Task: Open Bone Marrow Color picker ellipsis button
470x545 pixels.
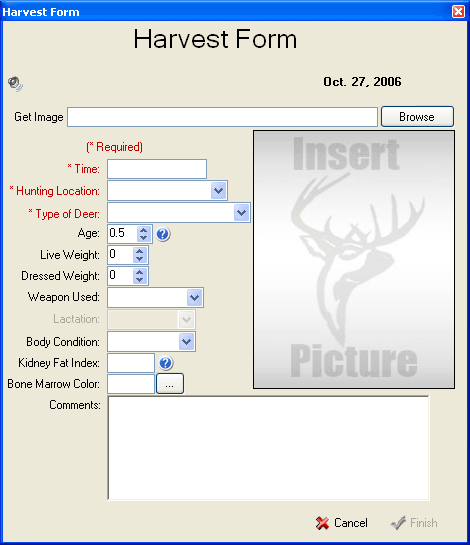Action: (170, 384)
